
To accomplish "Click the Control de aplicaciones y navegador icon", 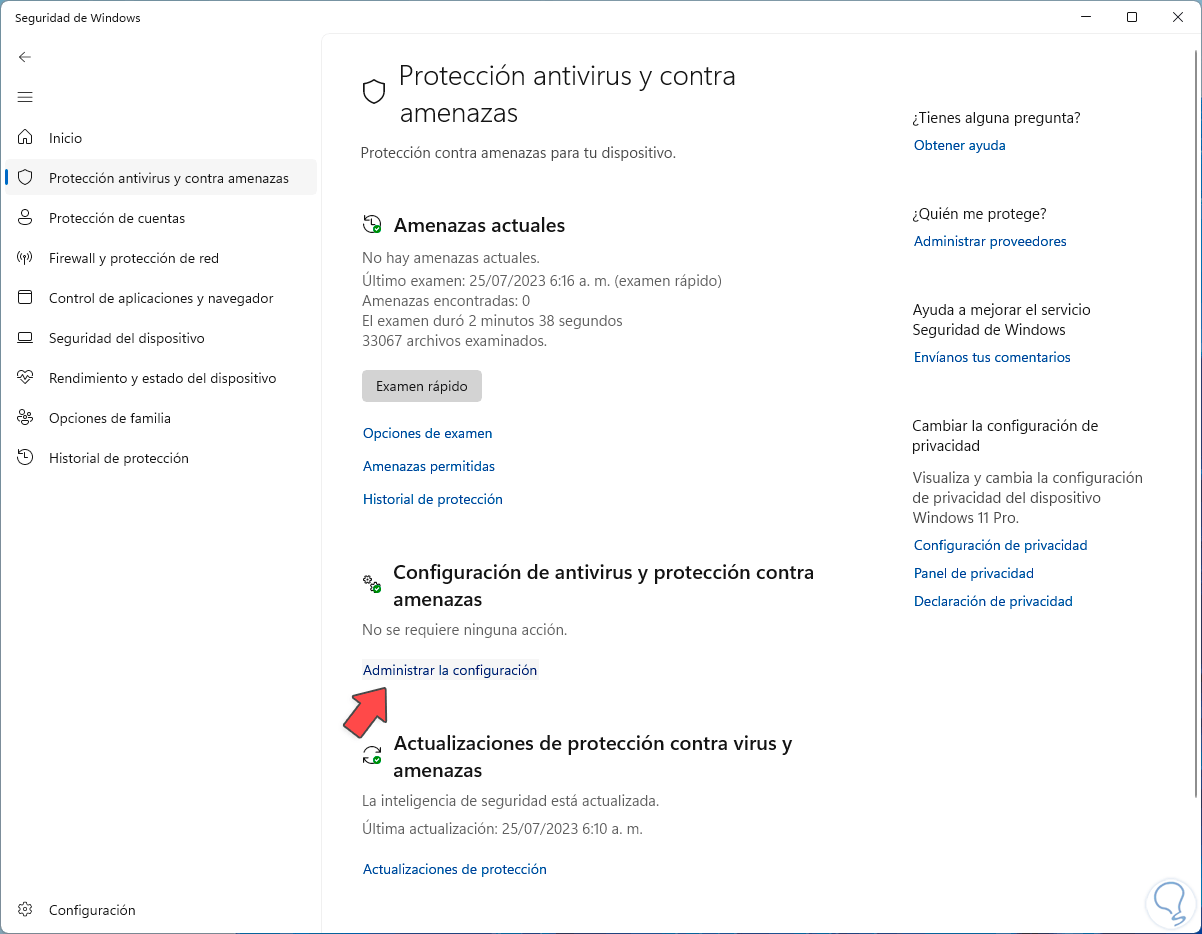I will 26,298.
